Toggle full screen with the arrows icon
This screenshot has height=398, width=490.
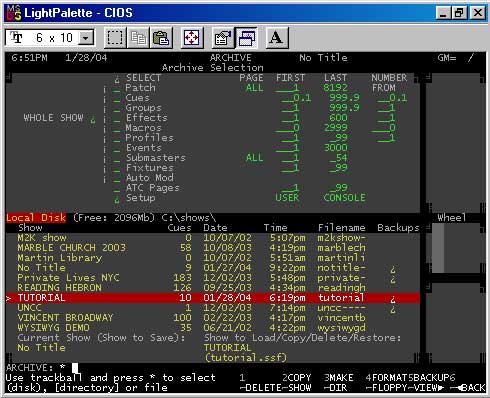tap(192, 38)
